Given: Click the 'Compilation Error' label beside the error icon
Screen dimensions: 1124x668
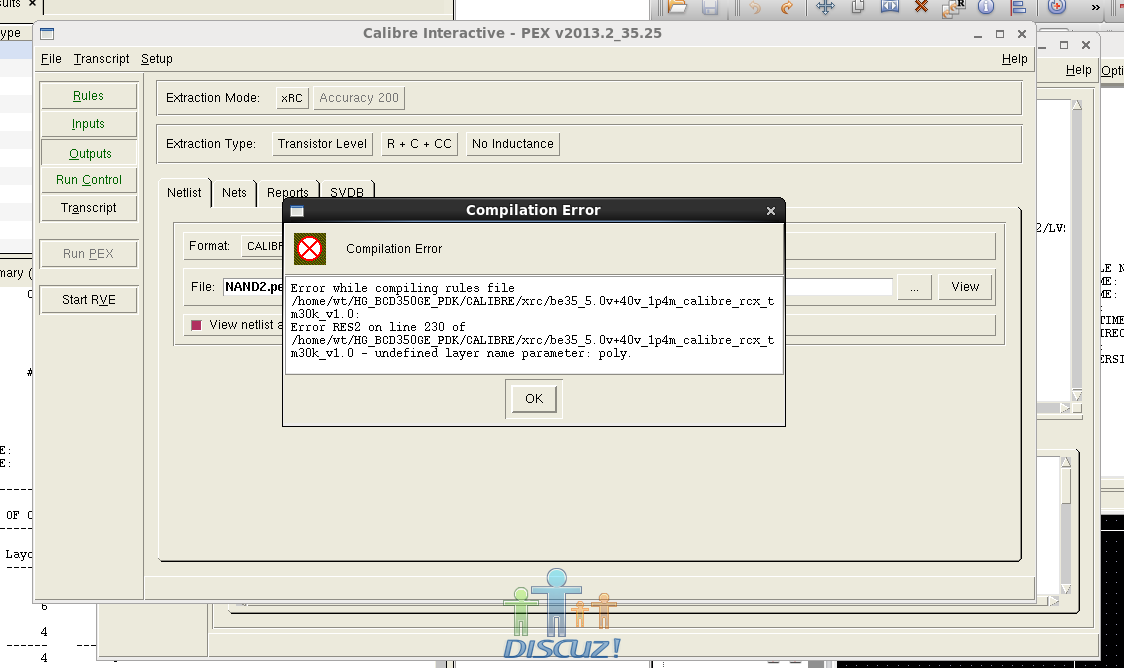Looking at the screenshot, I should coord(394,249).
